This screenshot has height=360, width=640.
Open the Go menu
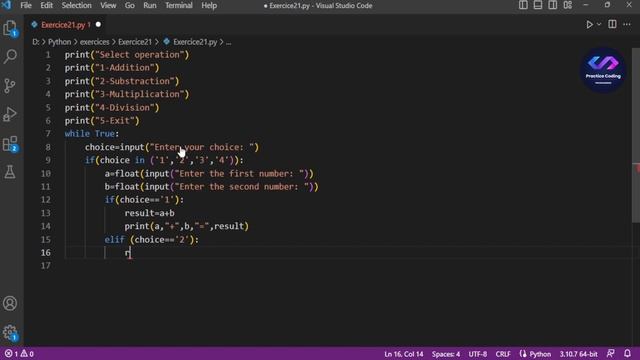[129, 6]
